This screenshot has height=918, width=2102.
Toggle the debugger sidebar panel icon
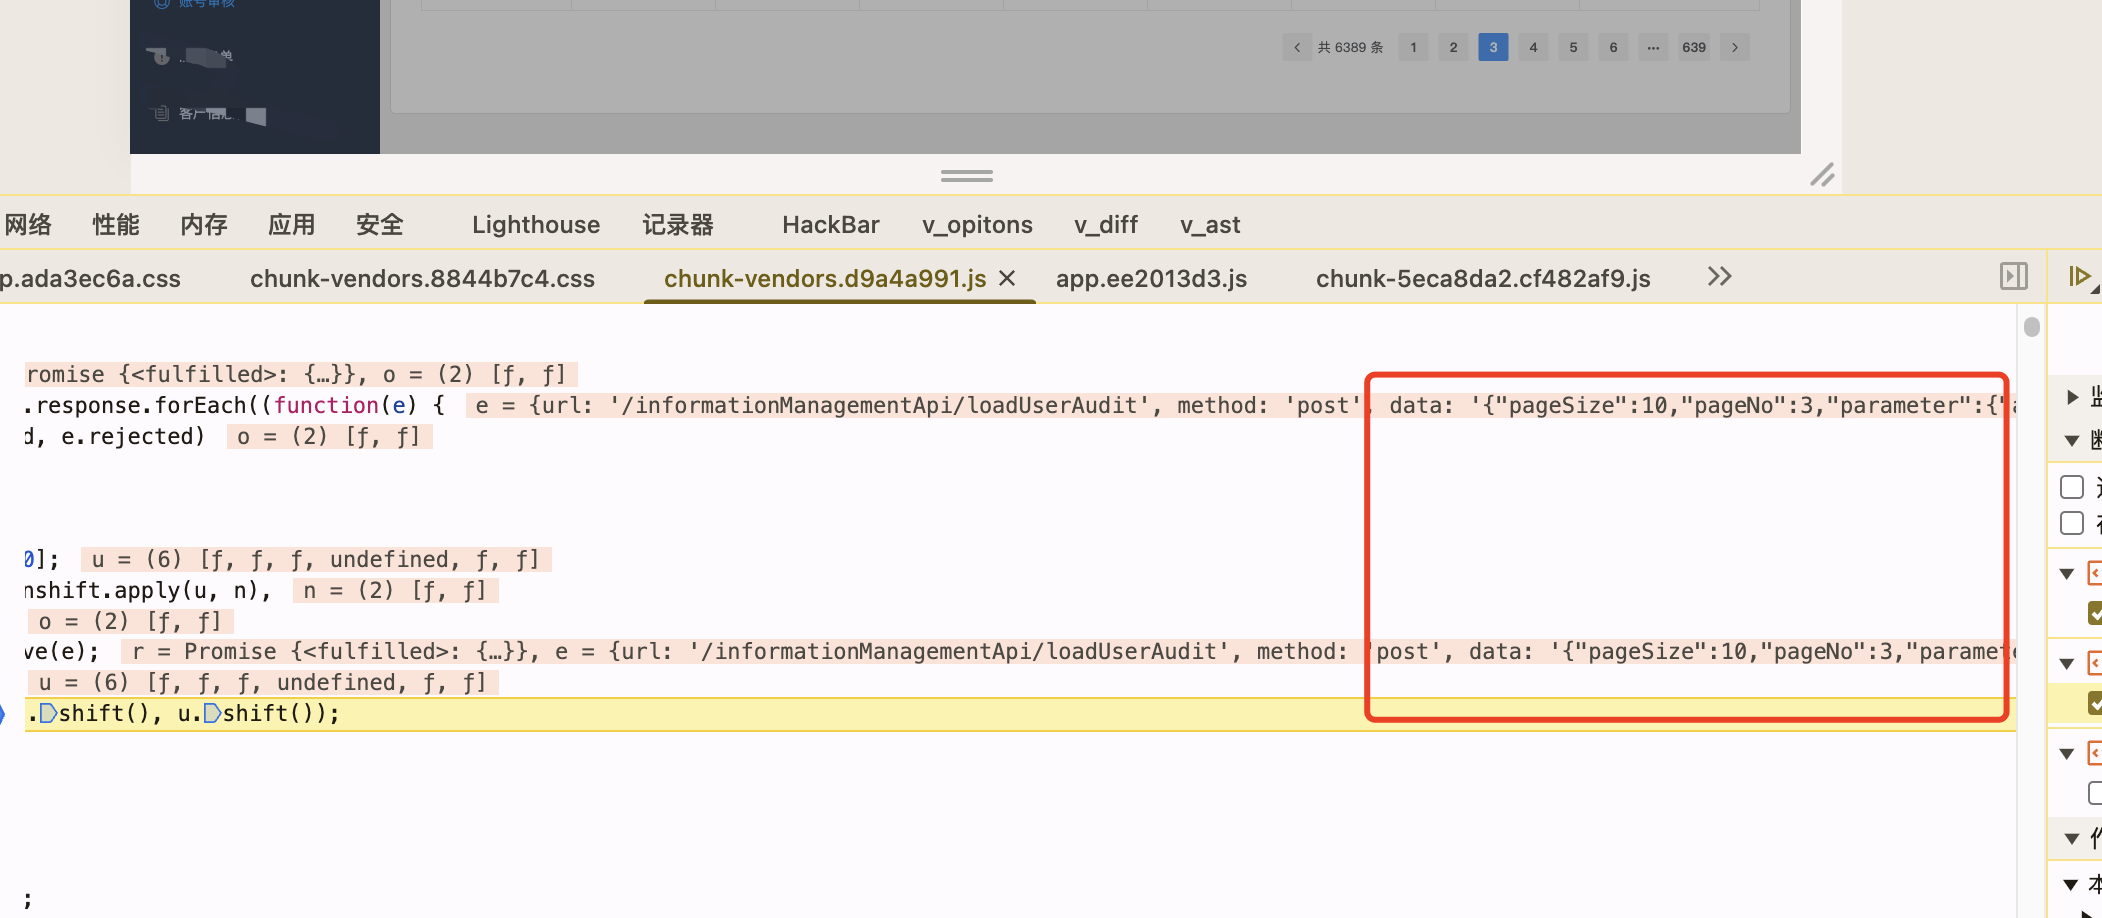coord(2013,277)
